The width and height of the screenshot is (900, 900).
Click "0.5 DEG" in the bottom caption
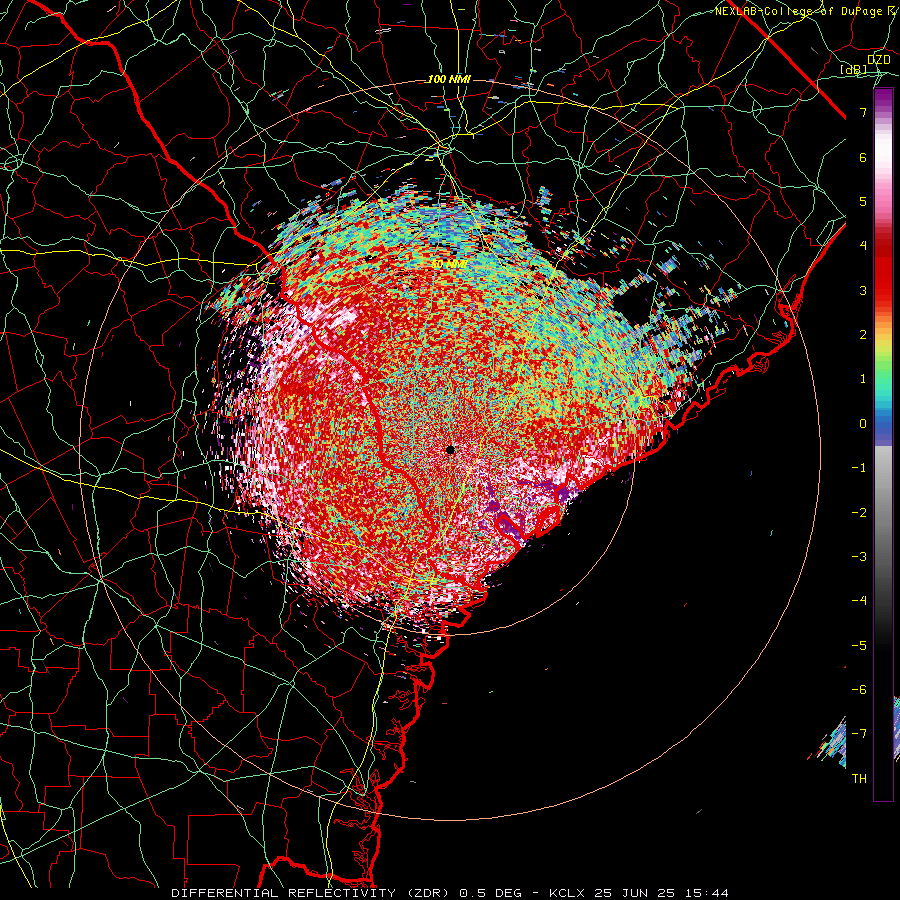point(491,893)
